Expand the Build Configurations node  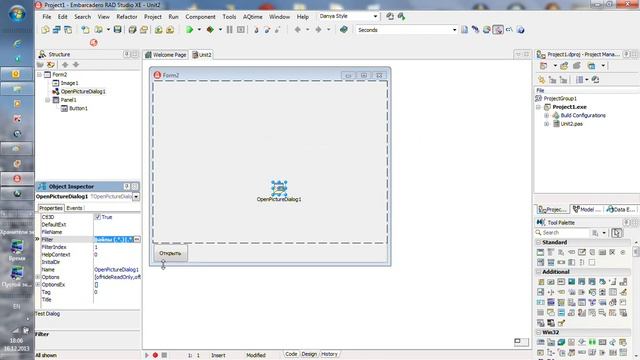(547, 116)
